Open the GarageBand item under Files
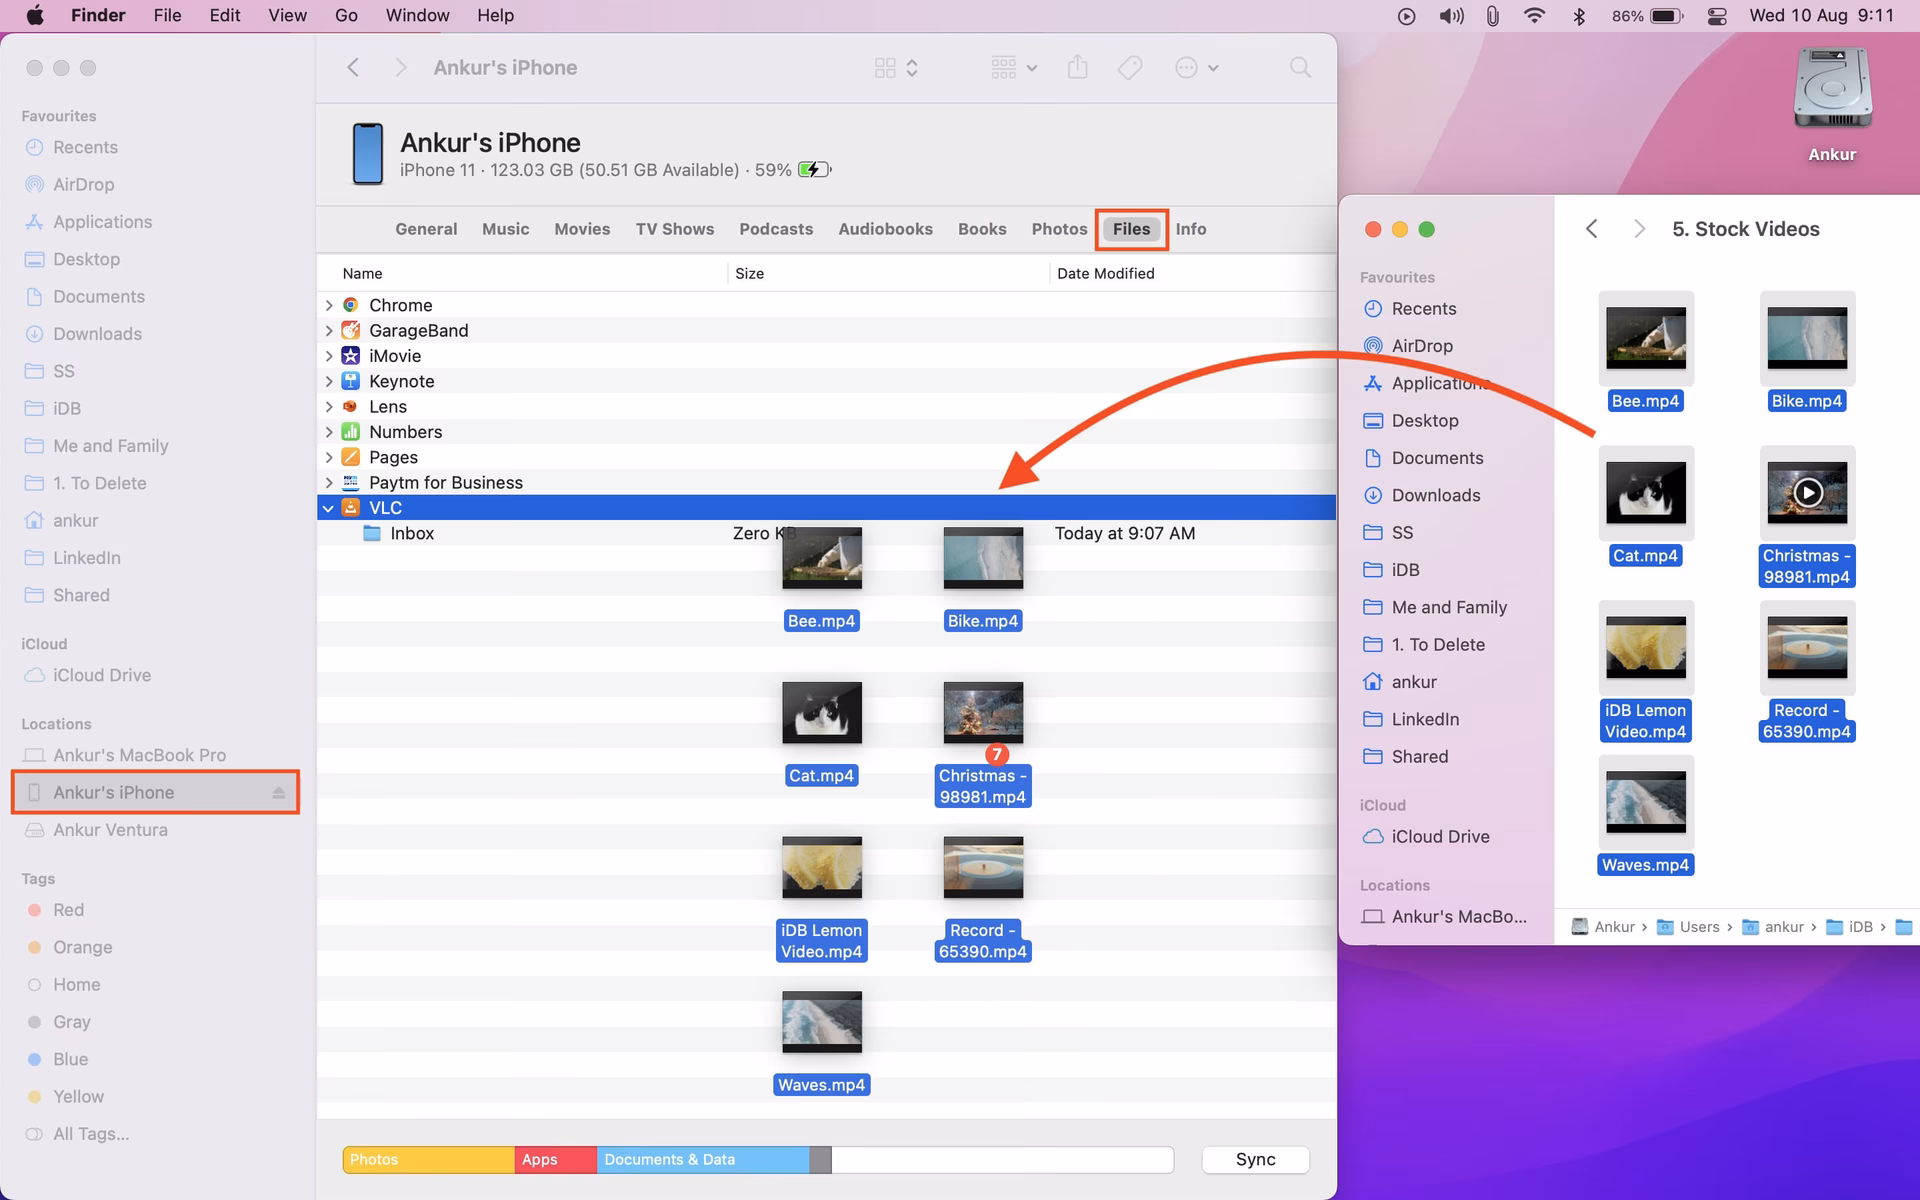The image size is (1920, 1200). (x=418, y=330)
